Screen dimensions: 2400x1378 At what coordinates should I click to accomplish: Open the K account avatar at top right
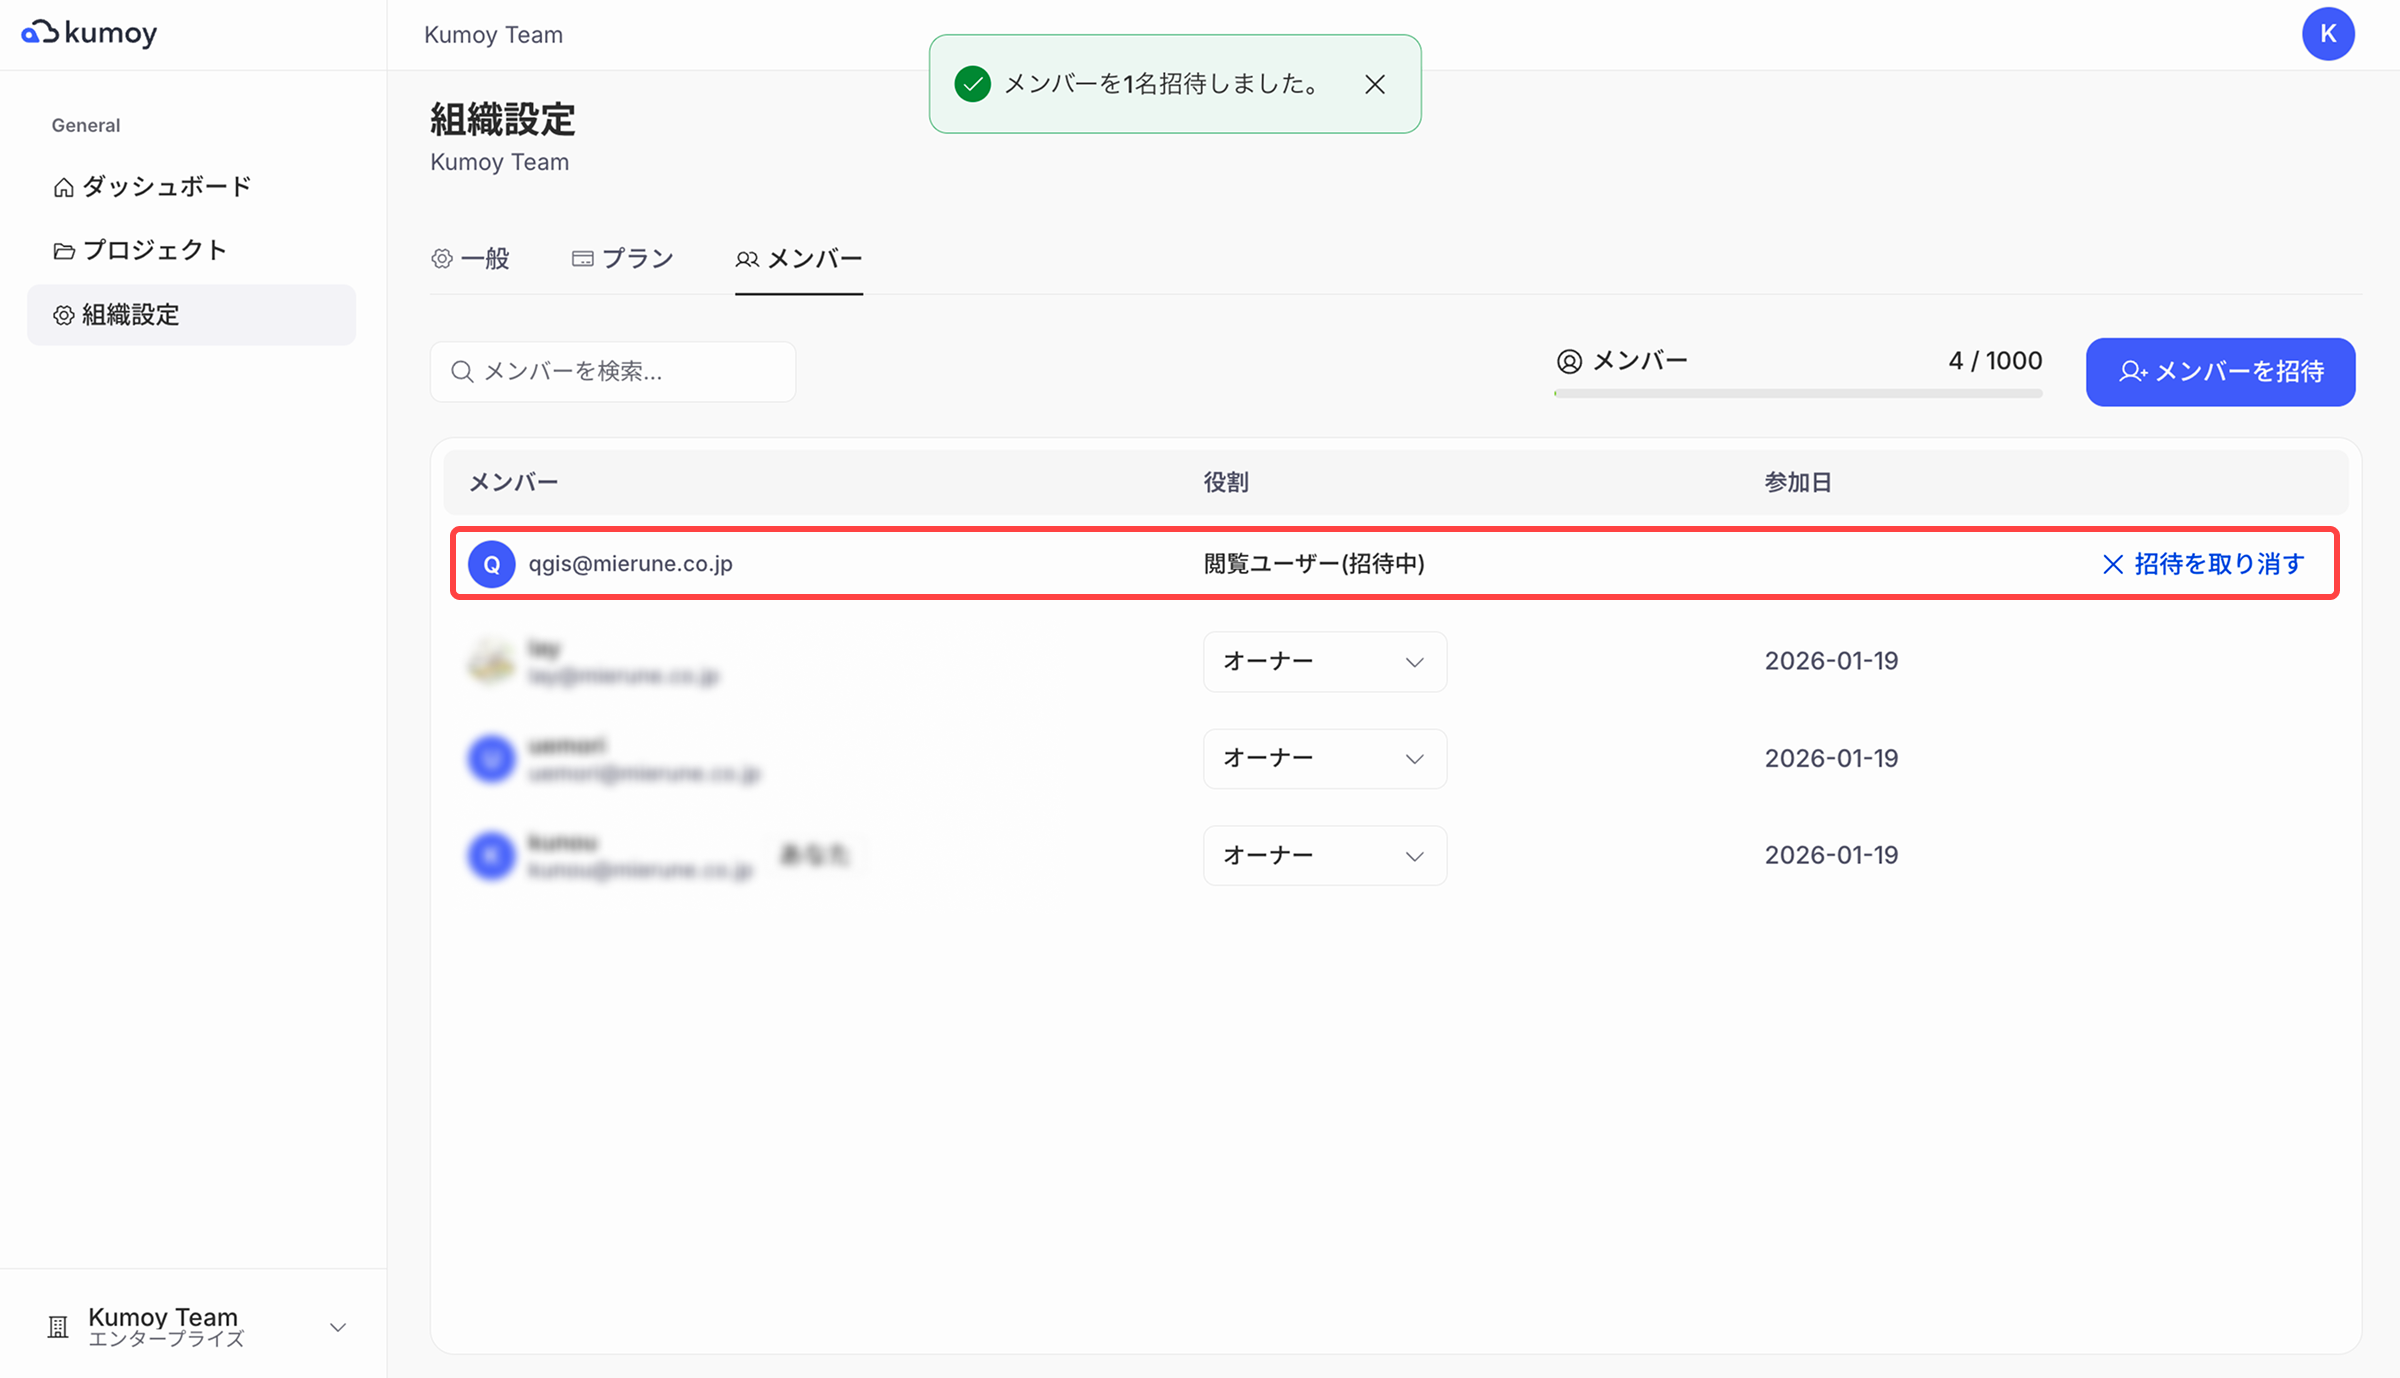(2328, 33)
